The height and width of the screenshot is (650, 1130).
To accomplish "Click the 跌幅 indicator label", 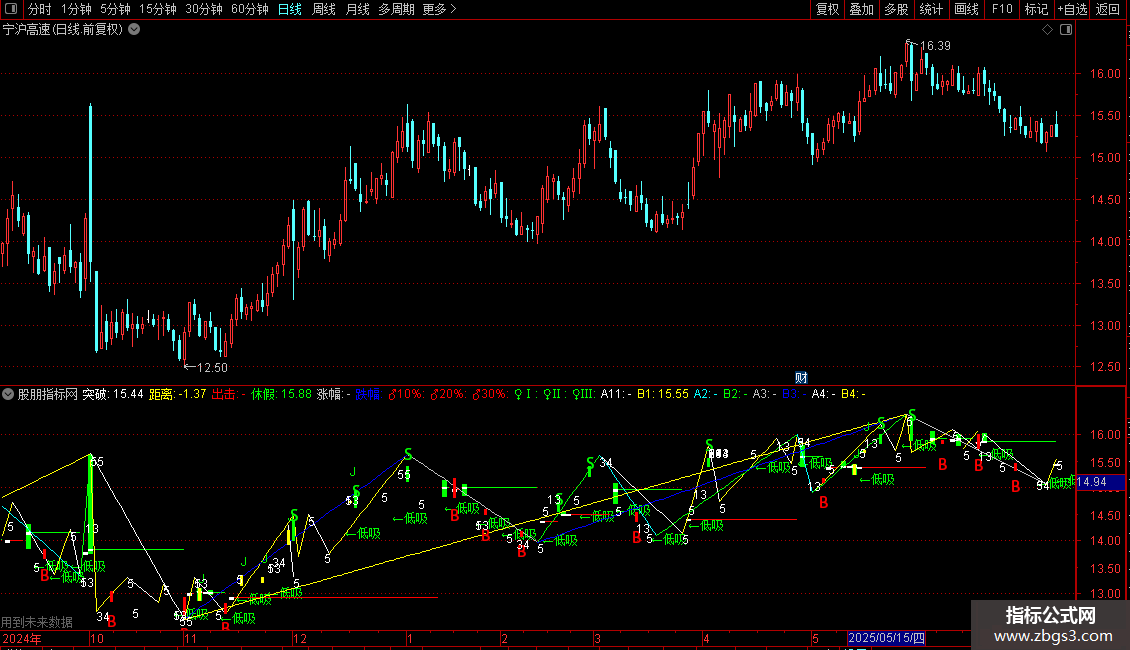I will click(367, 394).
